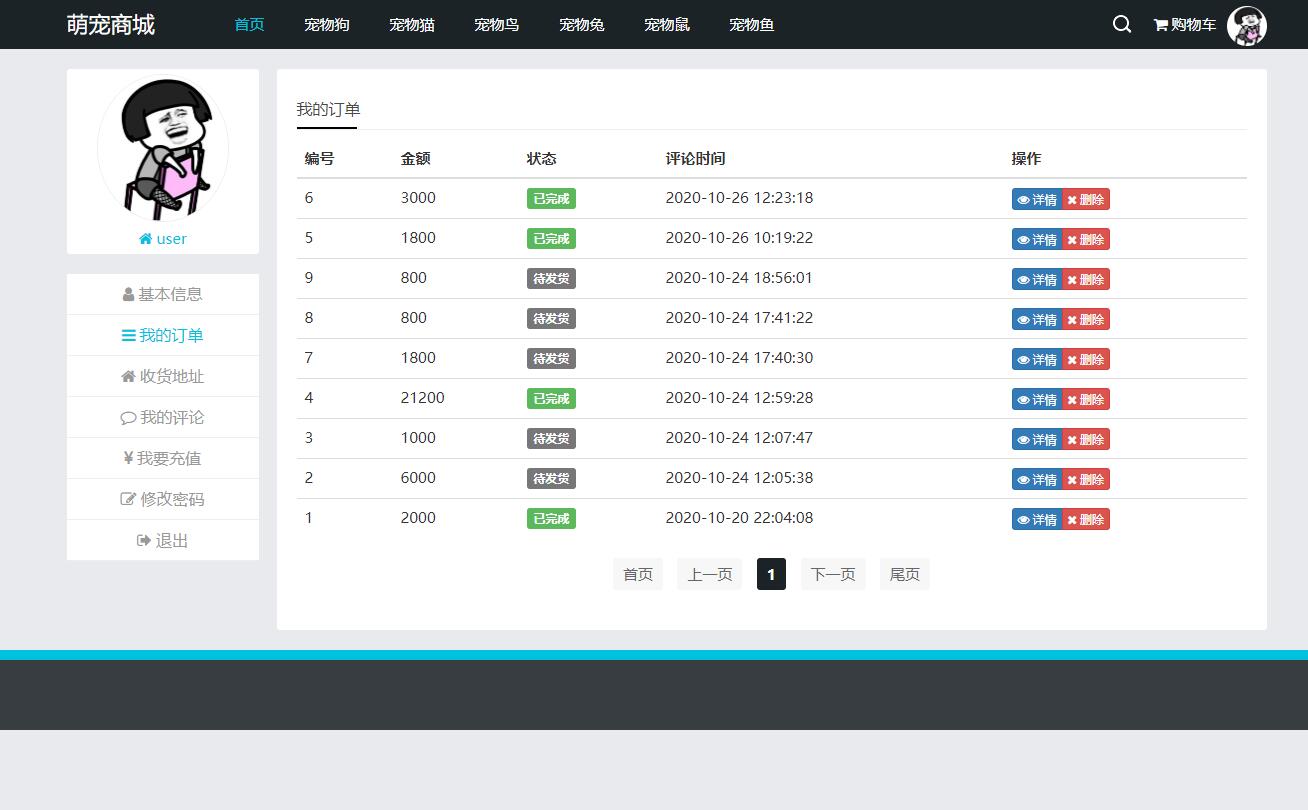Click the search magnifier icon in navbar

1121,24
